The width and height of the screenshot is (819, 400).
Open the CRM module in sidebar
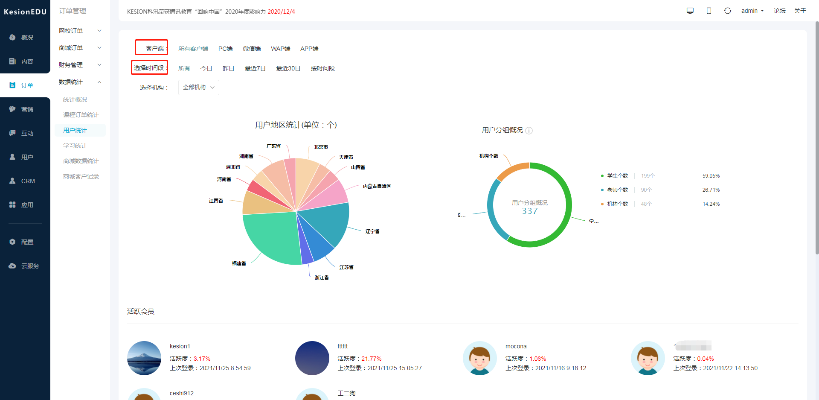coord(25,181)
